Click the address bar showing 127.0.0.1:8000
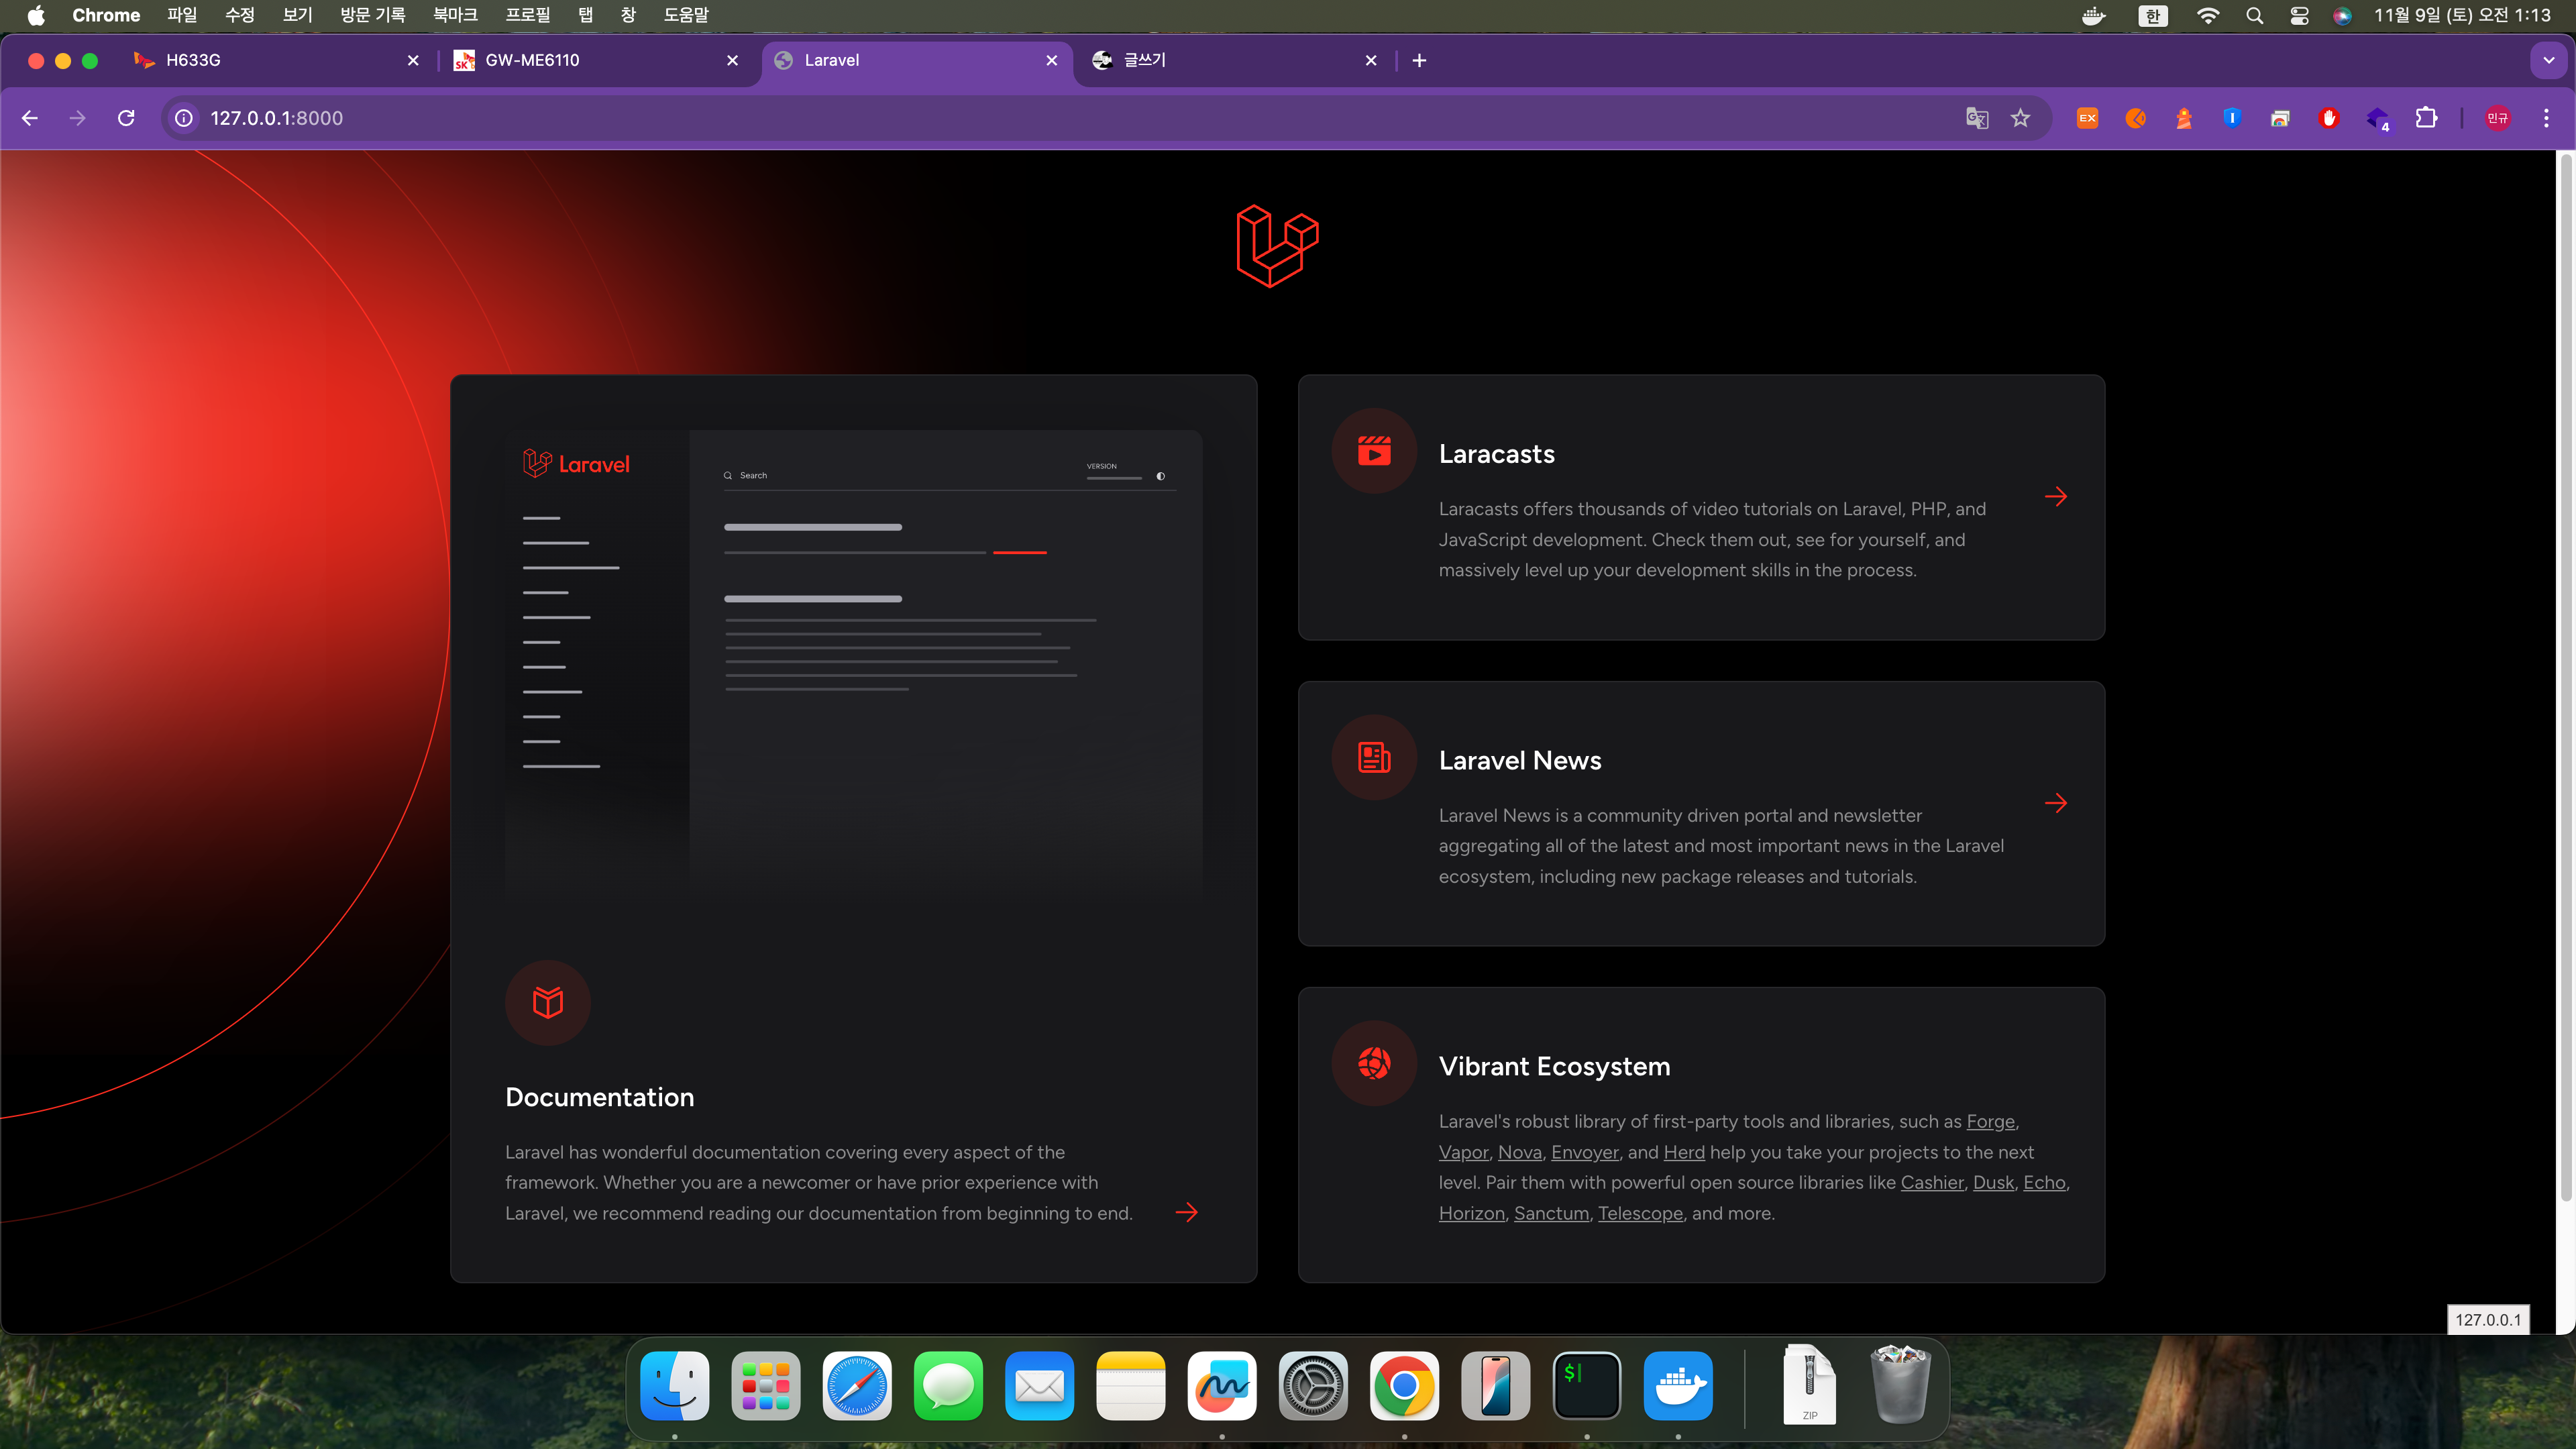Screen dimensions: 2576x1449 click(276, 118)
